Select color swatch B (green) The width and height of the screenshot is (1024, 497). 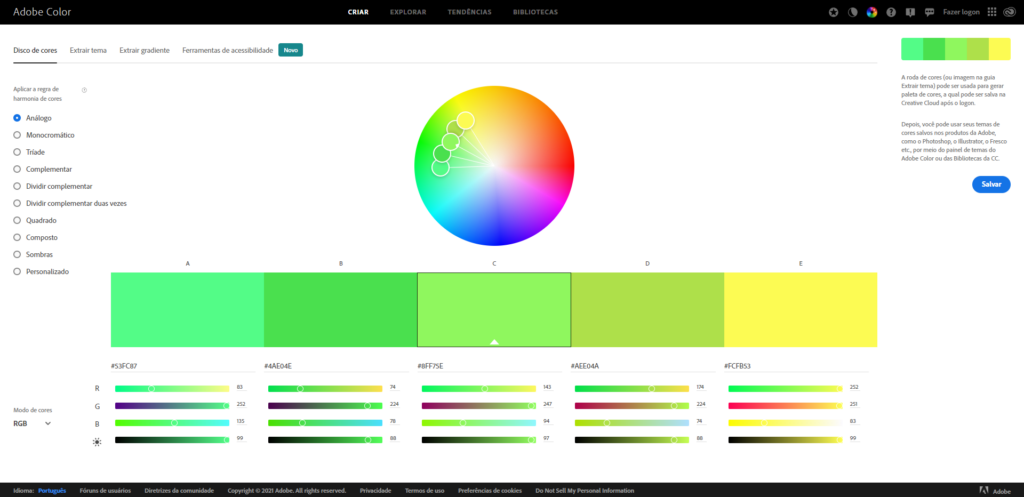(x=341, y=310)
